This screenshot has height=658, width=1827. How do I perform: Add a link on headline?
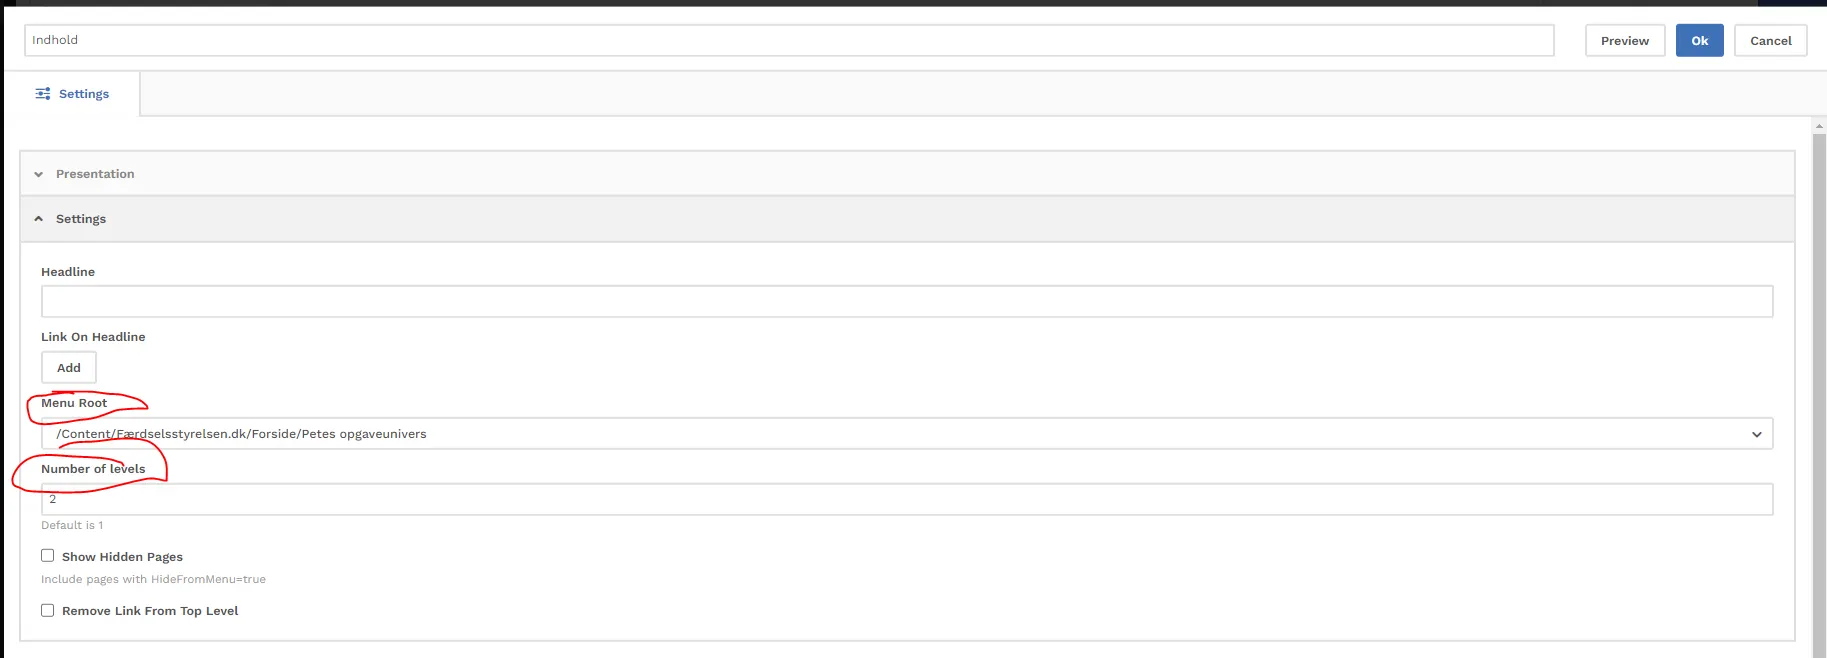point(69,368)
